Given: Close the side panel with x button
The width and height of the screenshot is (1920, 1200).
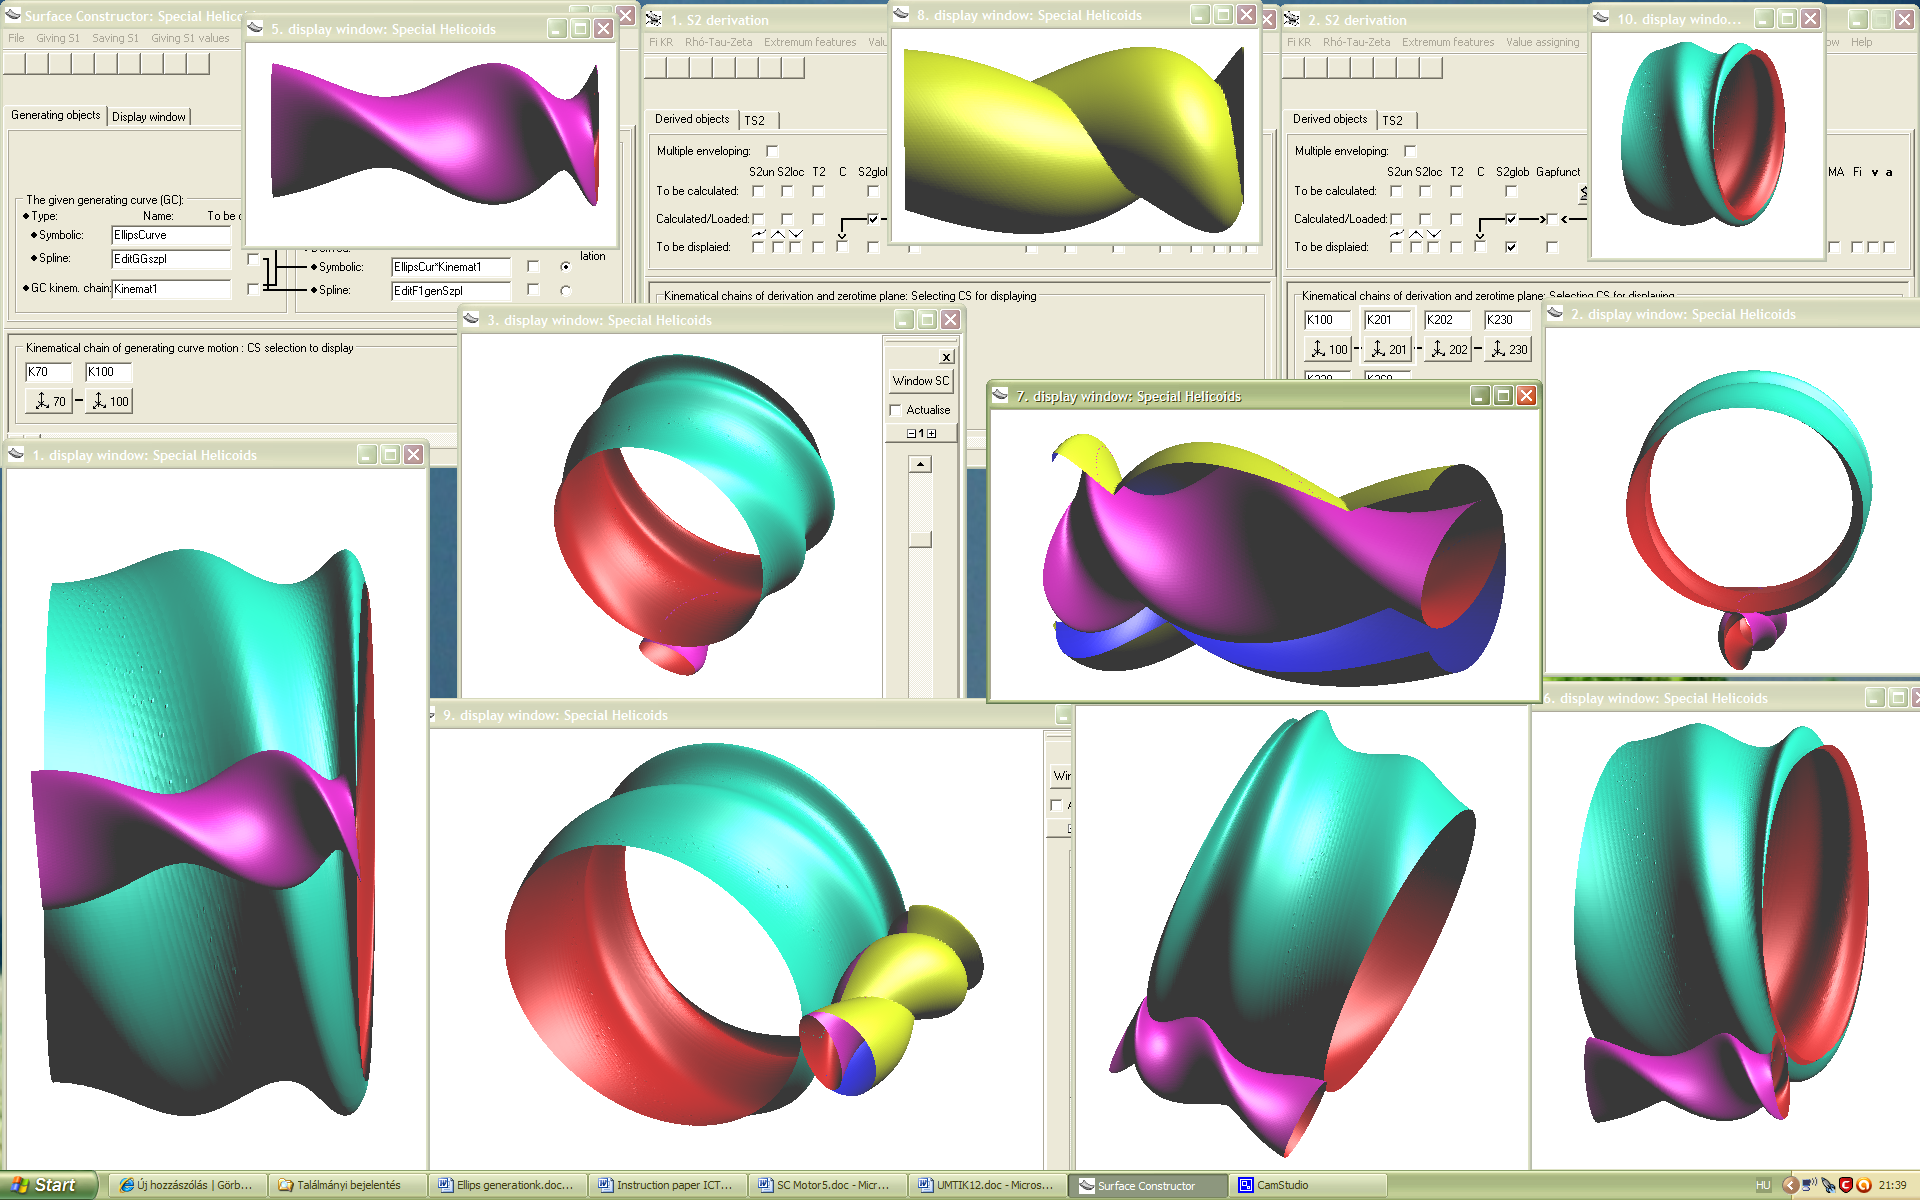Looking at the screenshot, I should [x=946, y=357].
